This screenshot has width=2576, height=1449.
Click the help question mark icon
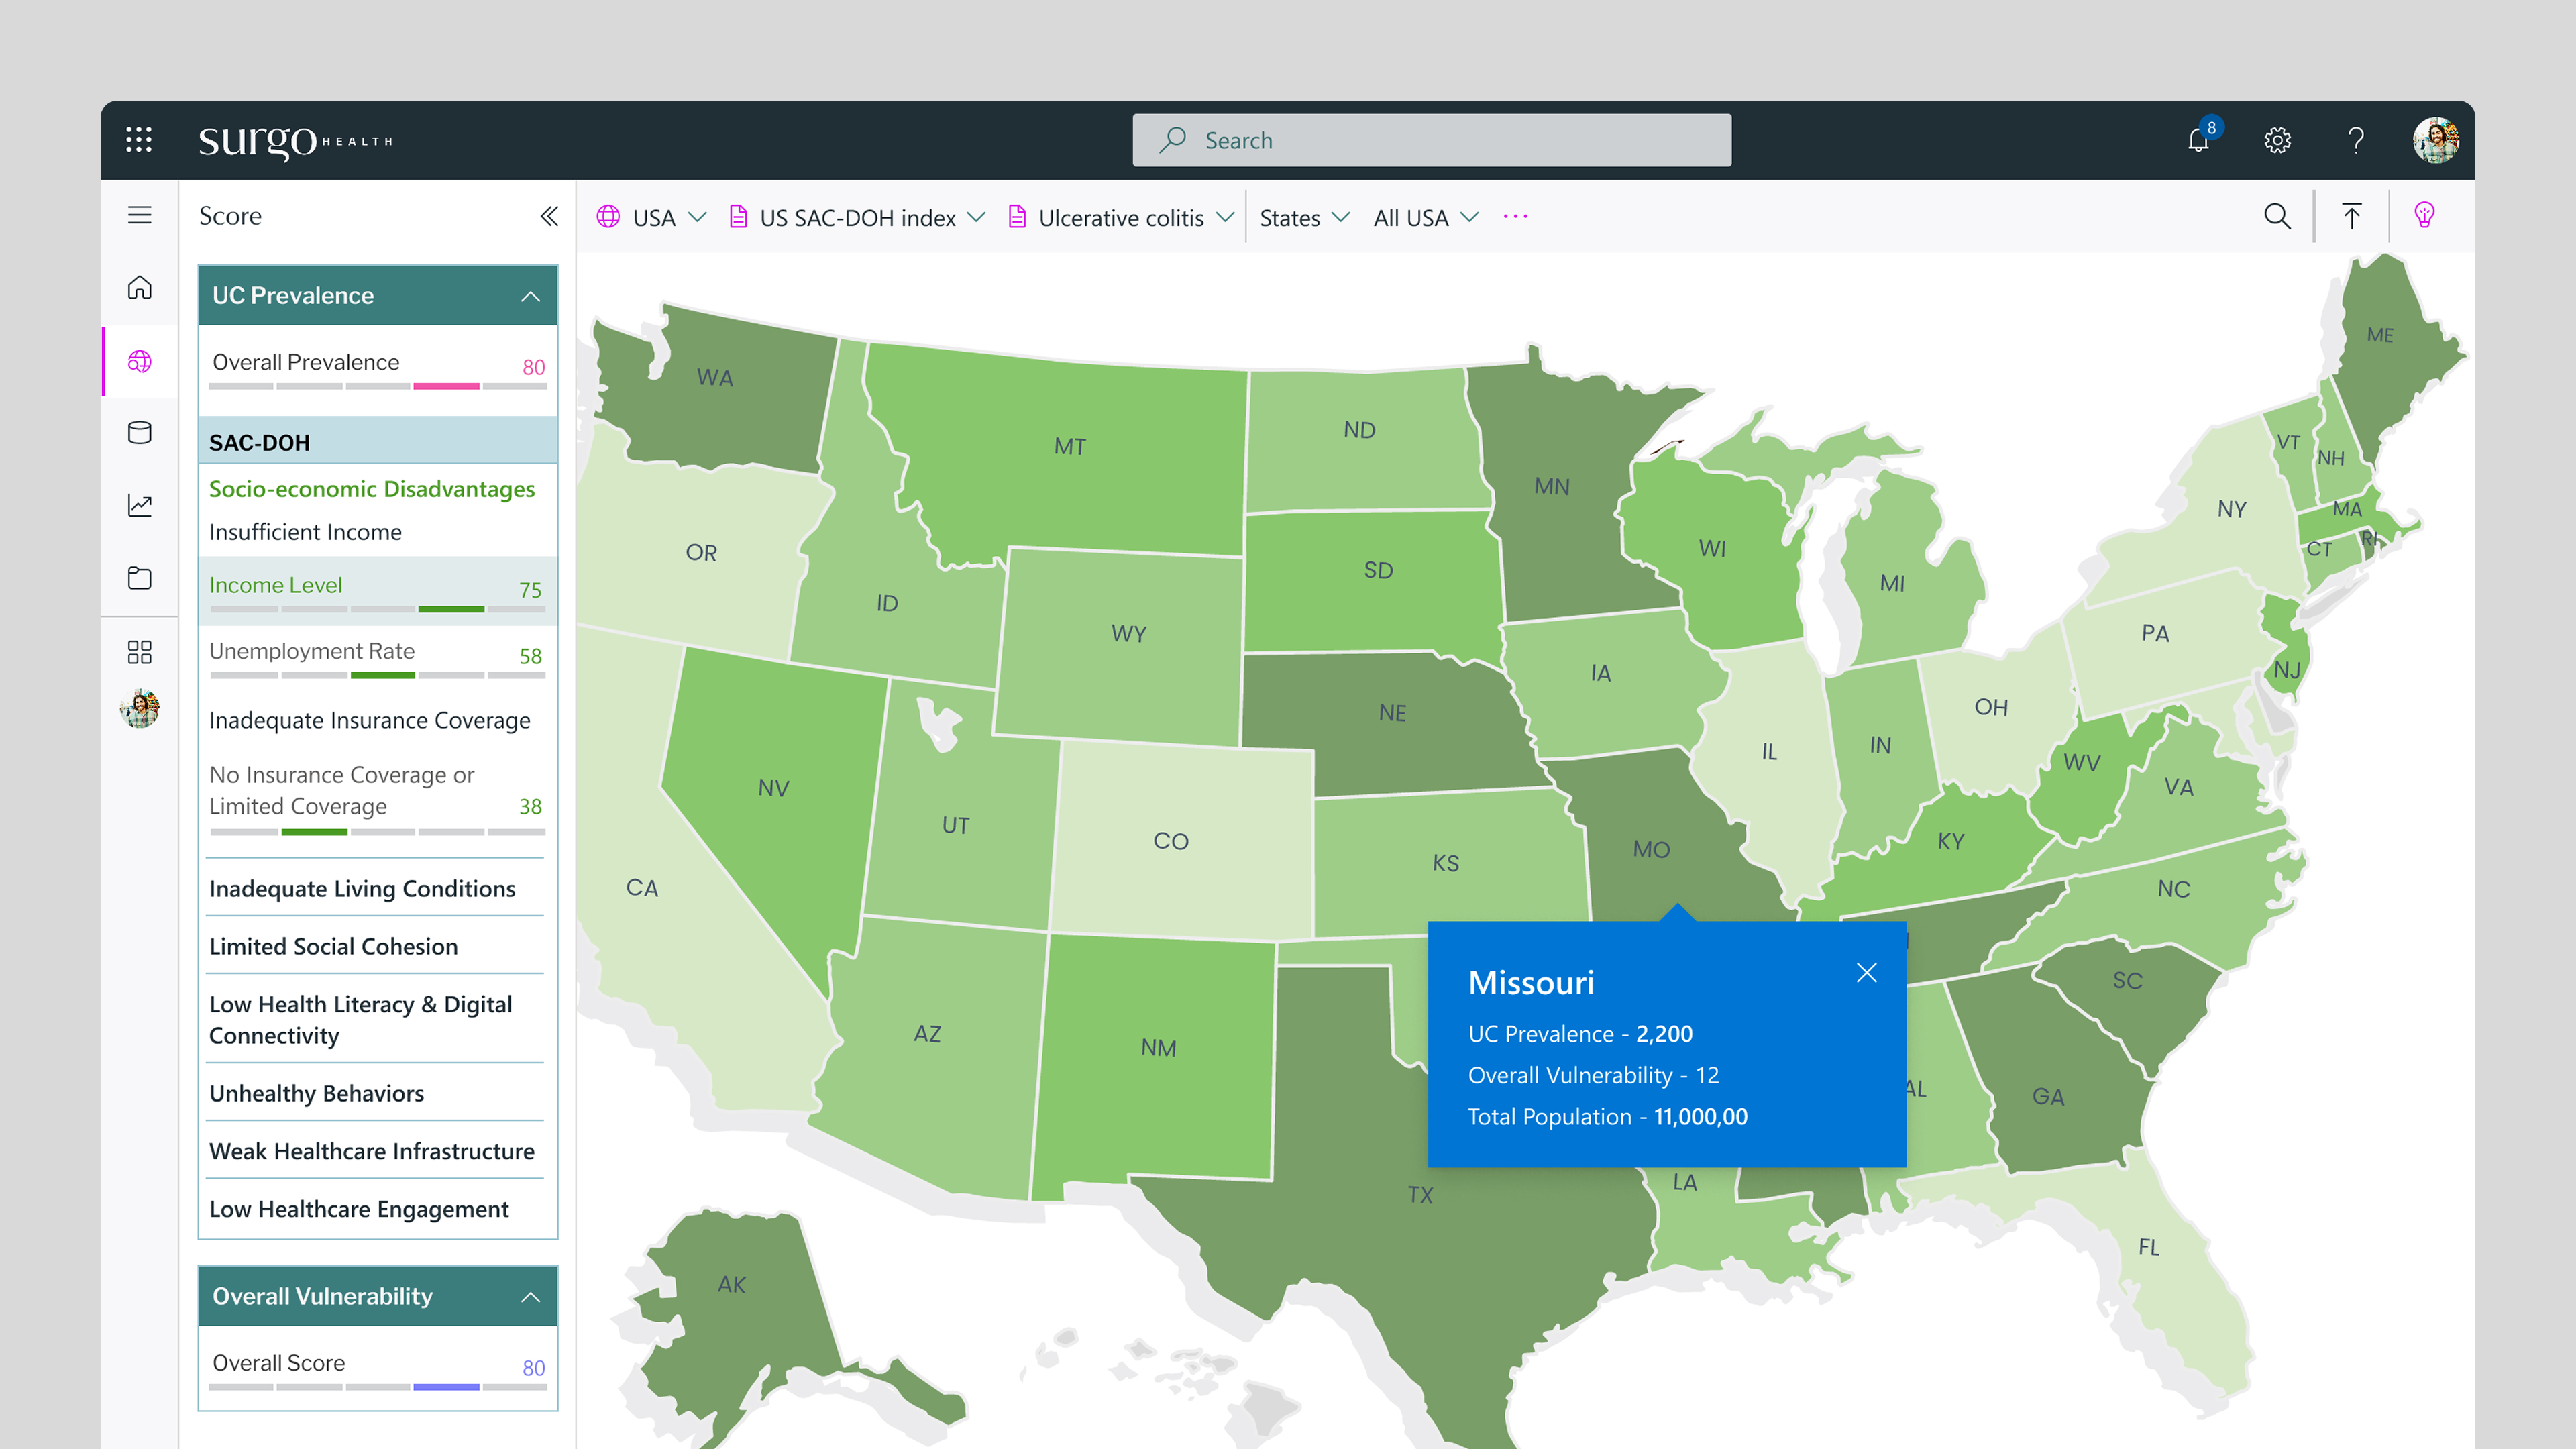(x=2356, y=140)
